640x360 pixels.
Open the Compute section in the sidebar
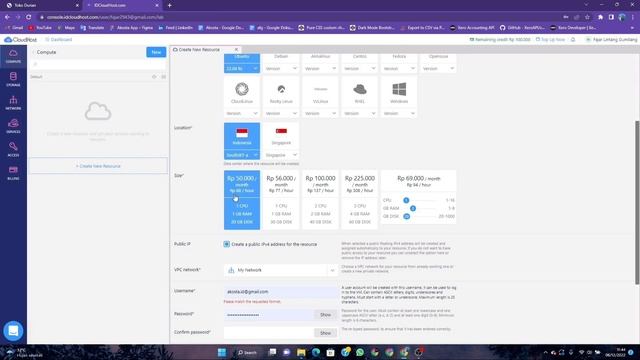(13, 56)
